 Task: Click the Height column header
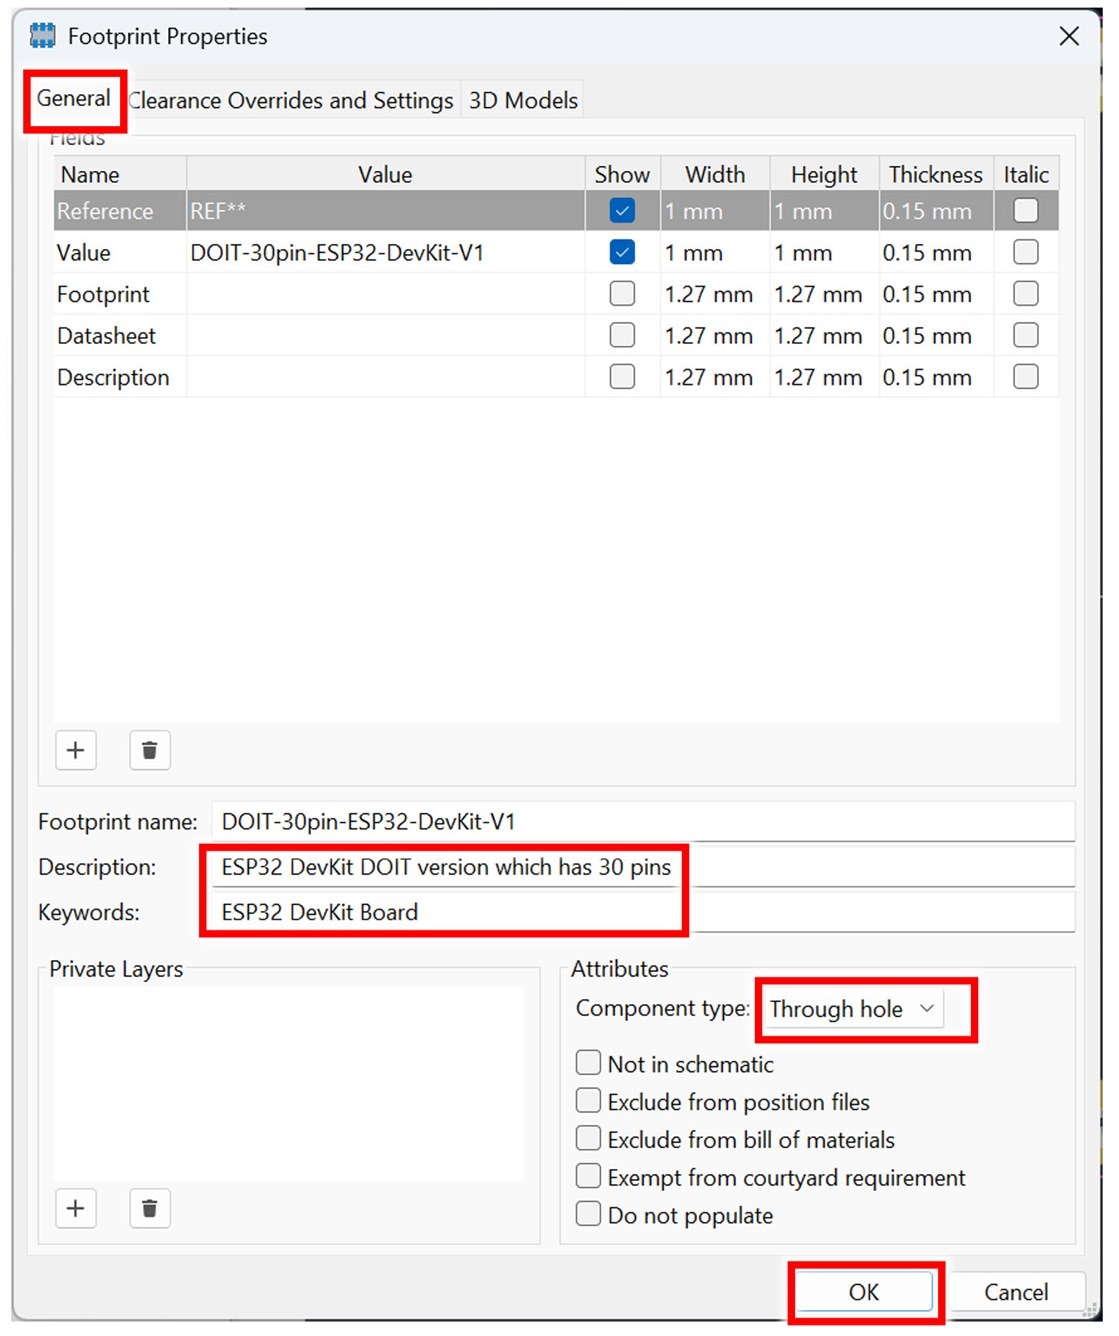(824, 174)
